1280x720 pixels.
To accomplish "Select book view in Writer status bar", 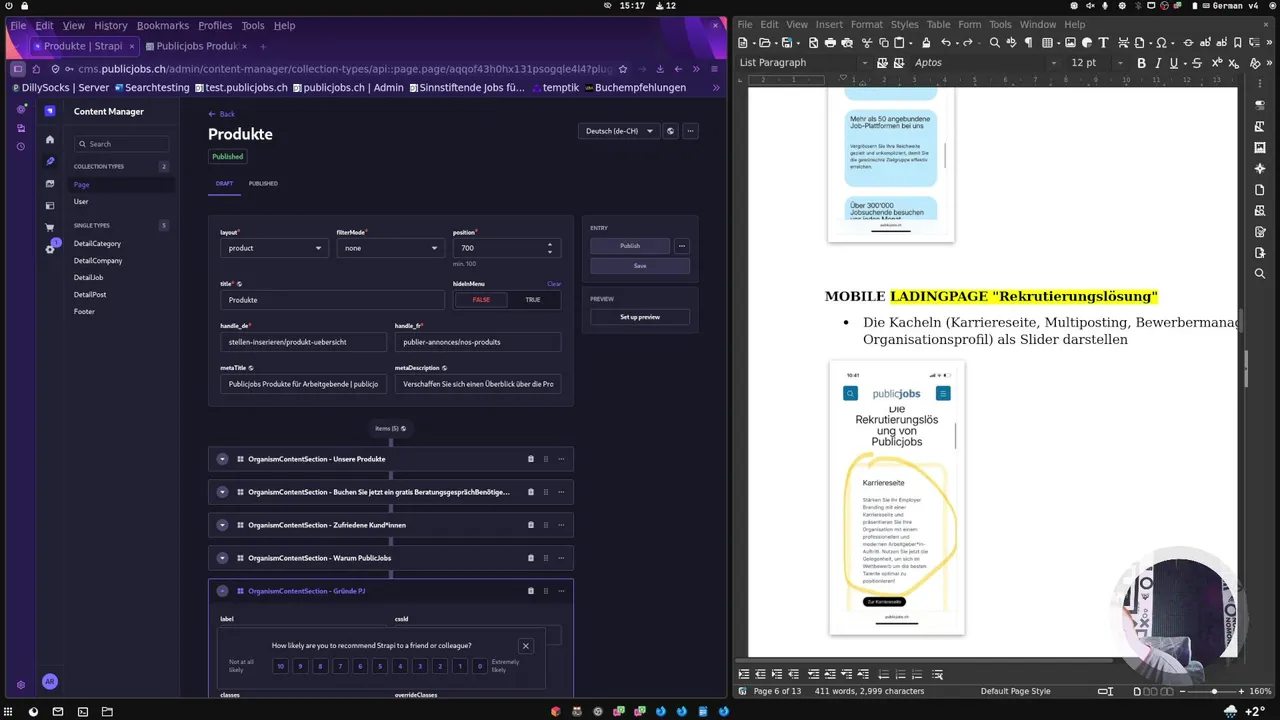I will tap(1167, 691).
